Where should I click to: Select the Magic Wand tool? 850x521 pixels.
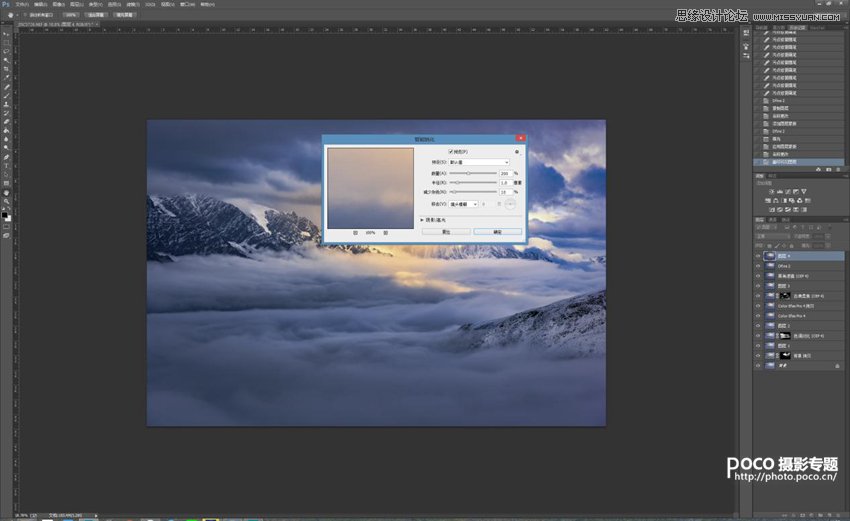click(x=7, y=60)
